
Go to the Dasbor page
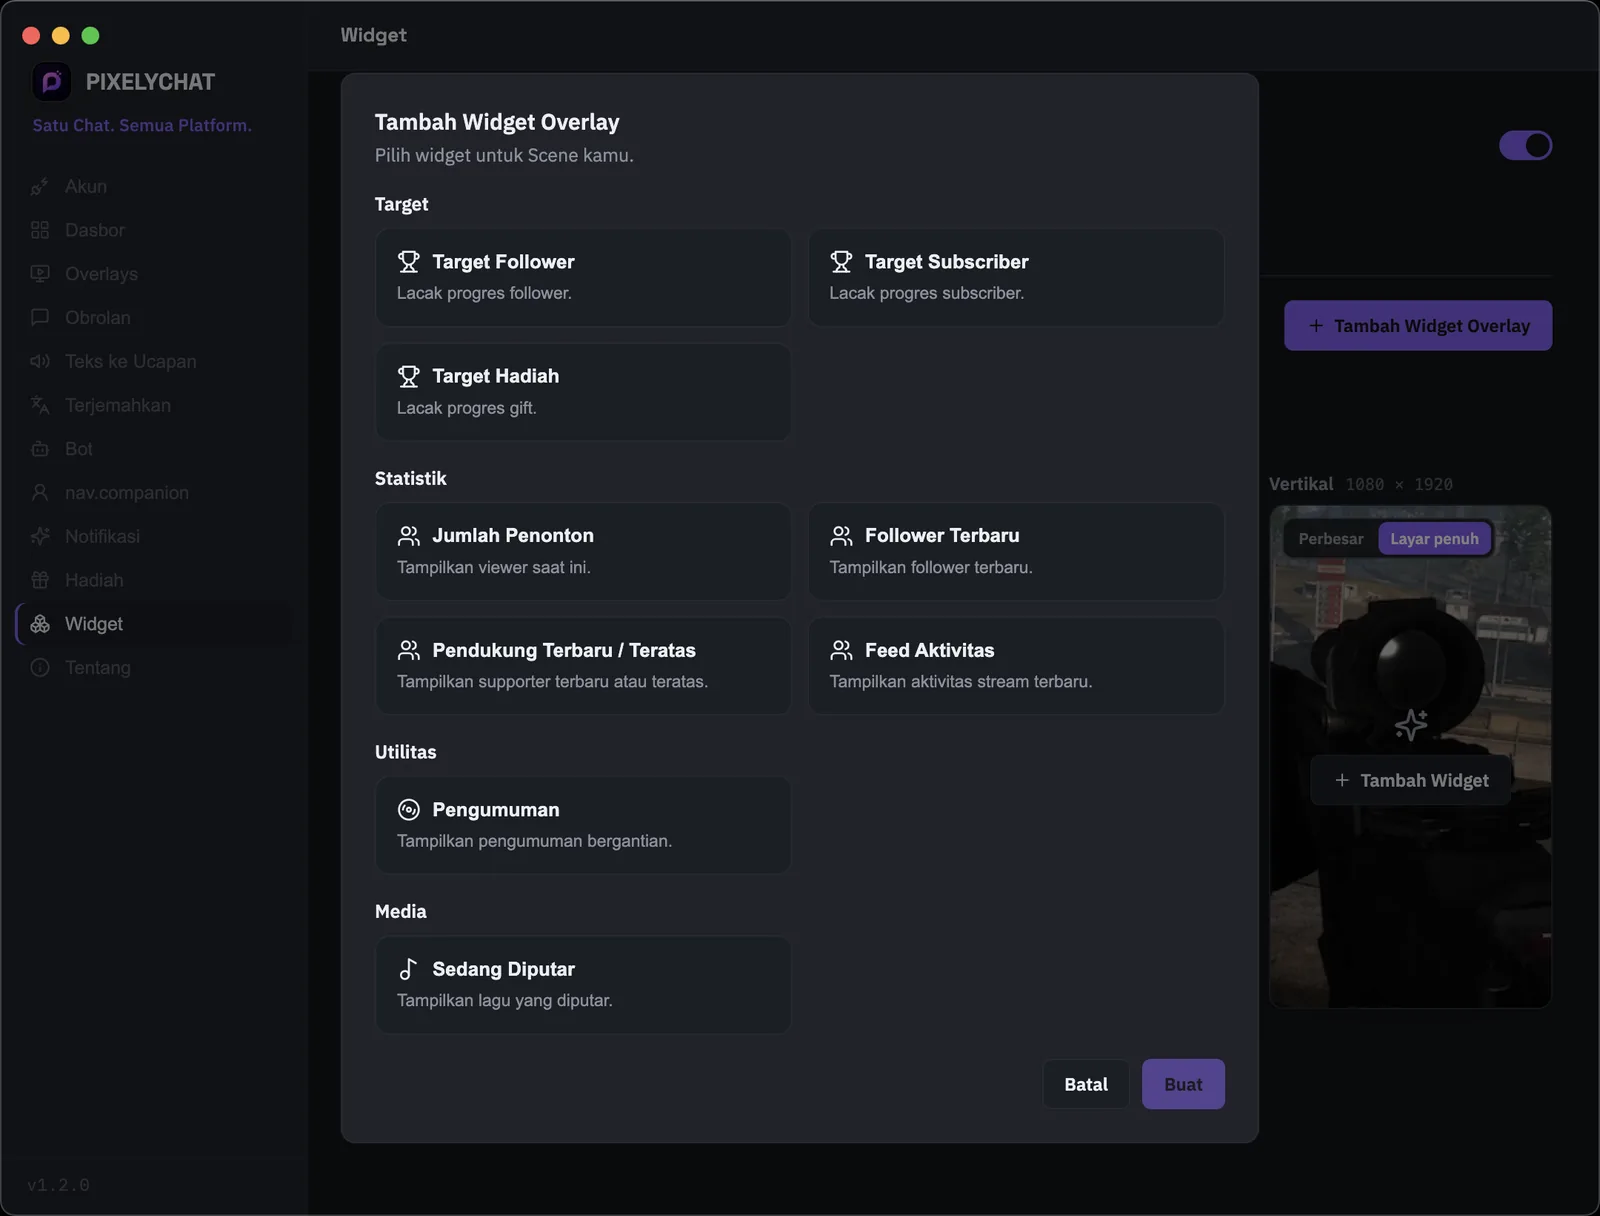(x=155, y=230)
